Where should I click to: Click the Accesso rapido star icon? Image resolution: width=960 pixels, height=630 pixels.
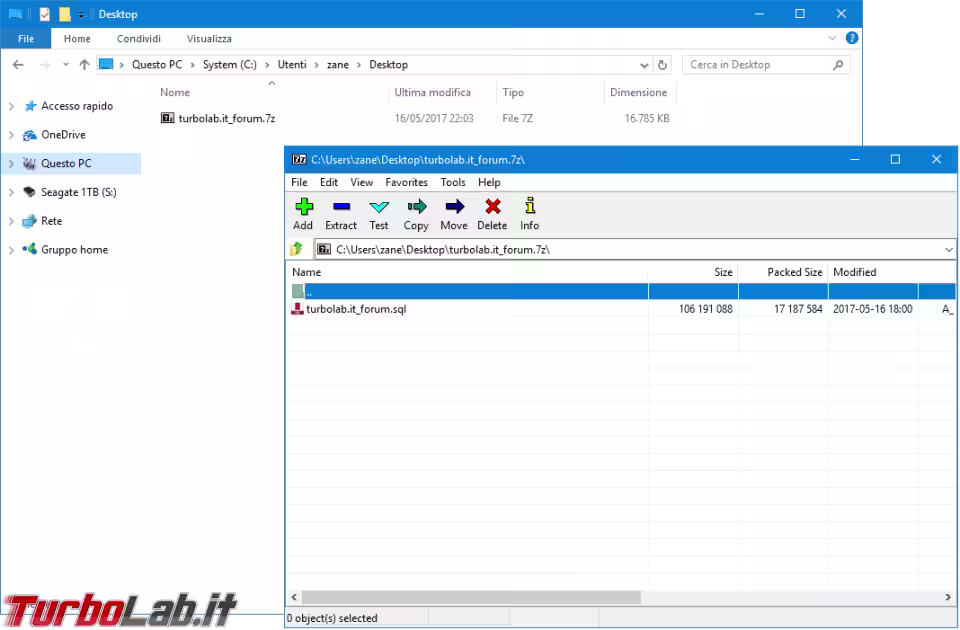pyautogui.click(x=30, y=106)
